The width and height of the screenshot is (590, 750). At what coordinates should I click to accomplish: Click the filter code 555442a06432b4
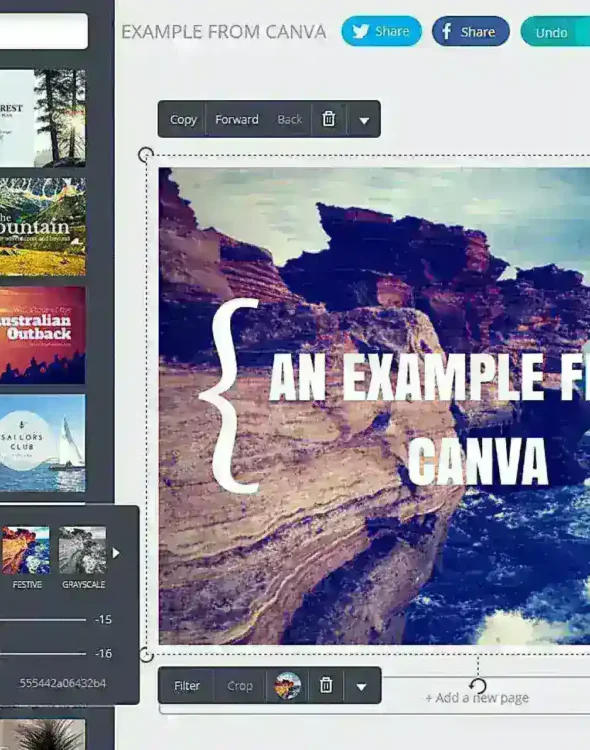pos(63,683)
